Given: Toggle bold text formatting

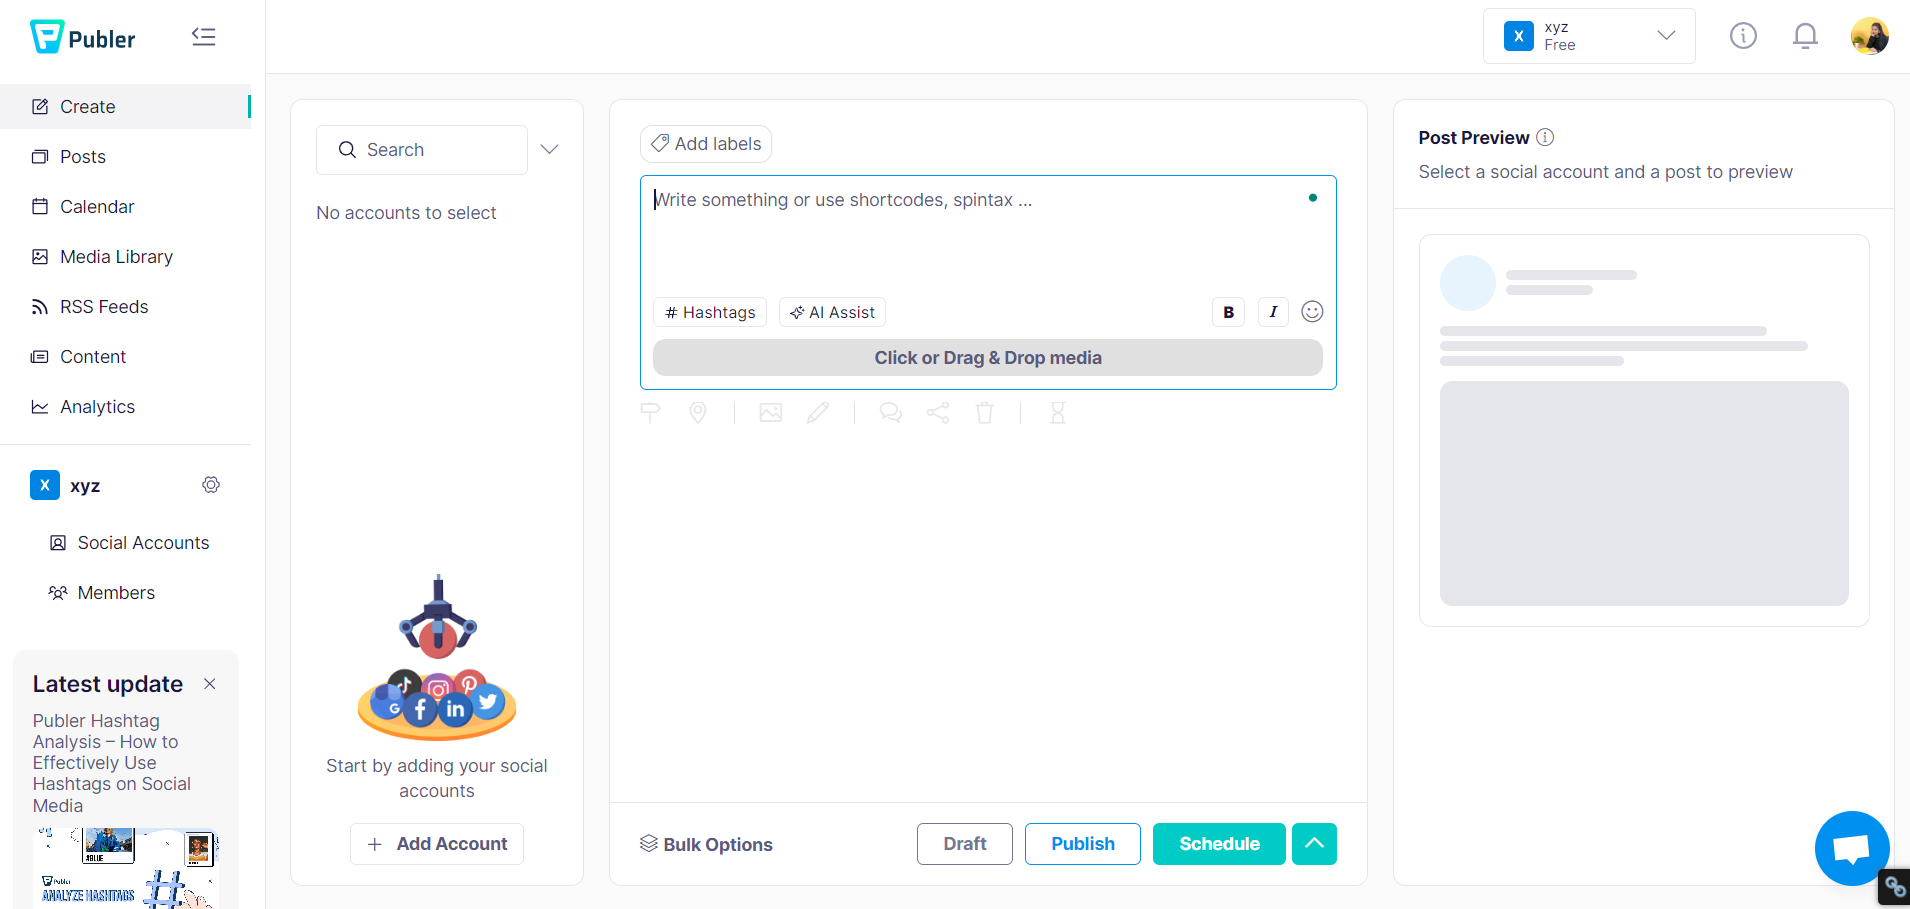Looking at the screenshot, I should pos(1228,311).
